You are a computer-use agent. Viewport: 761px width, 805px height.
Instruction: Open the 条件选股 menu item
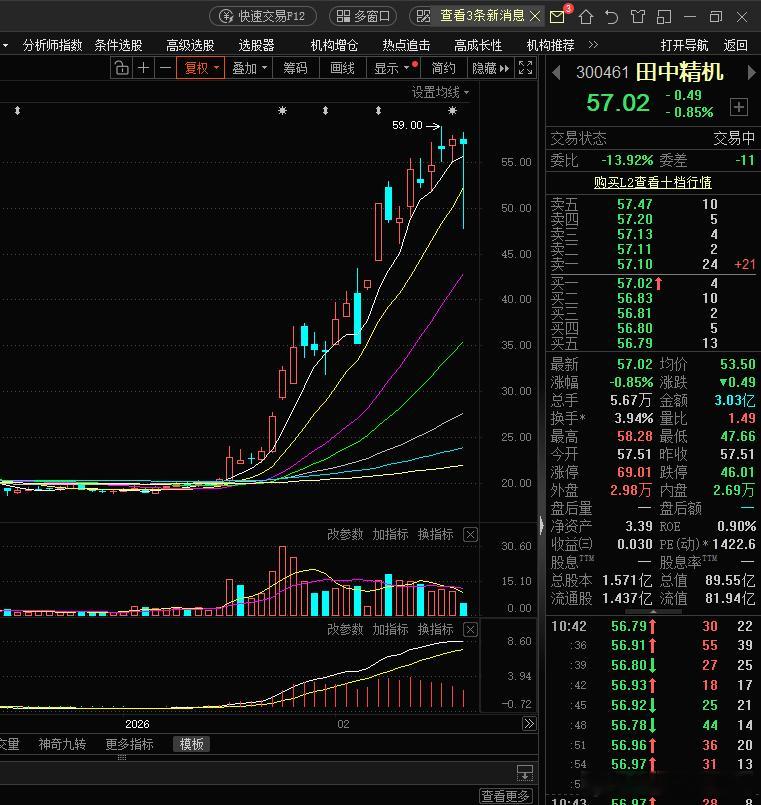click(118, 45)
